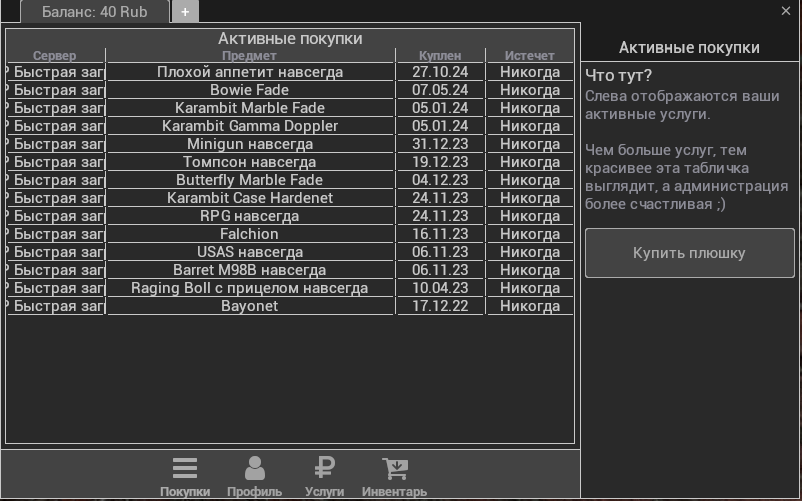Click purchase date 16.11.23
802x501 pixels.
pyautogui.click(x=440, y=234)
